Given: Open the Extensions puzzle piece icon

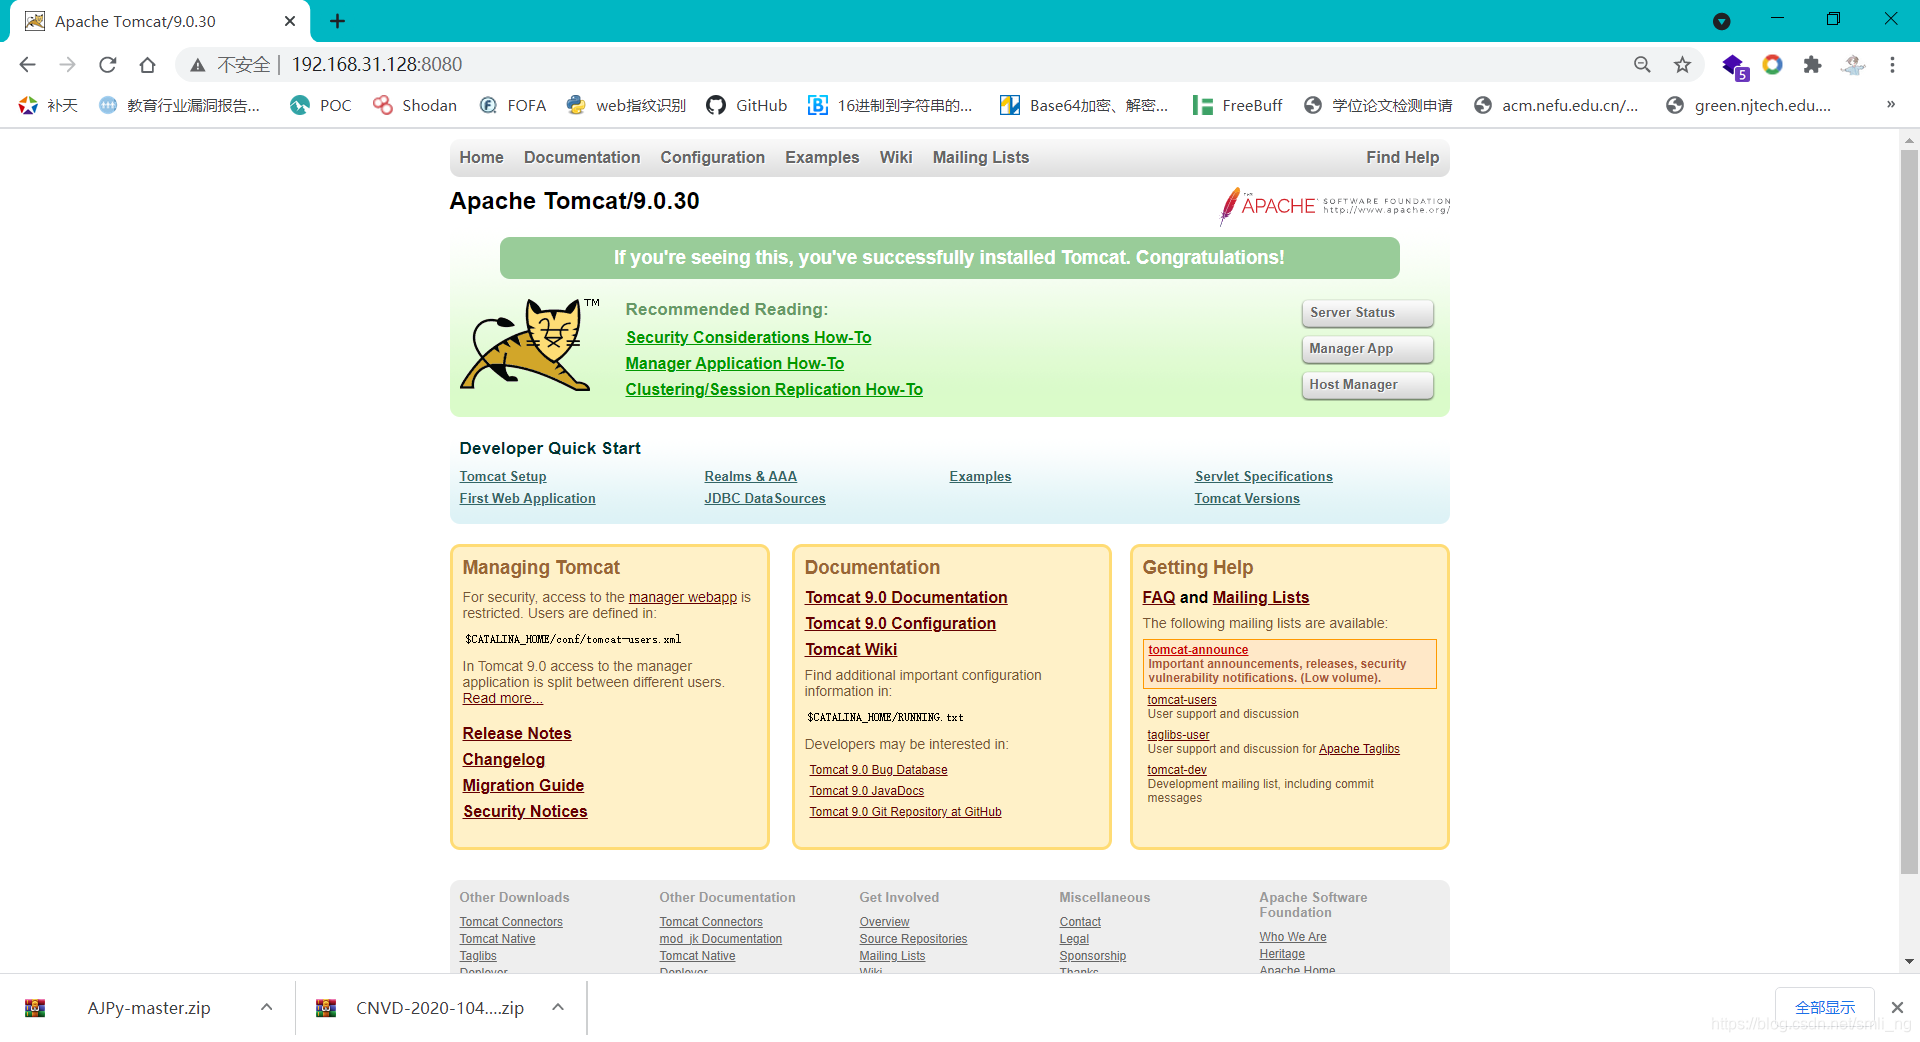Looking at the screenshot, I should pyautogui.click(x=1812, y=65).
